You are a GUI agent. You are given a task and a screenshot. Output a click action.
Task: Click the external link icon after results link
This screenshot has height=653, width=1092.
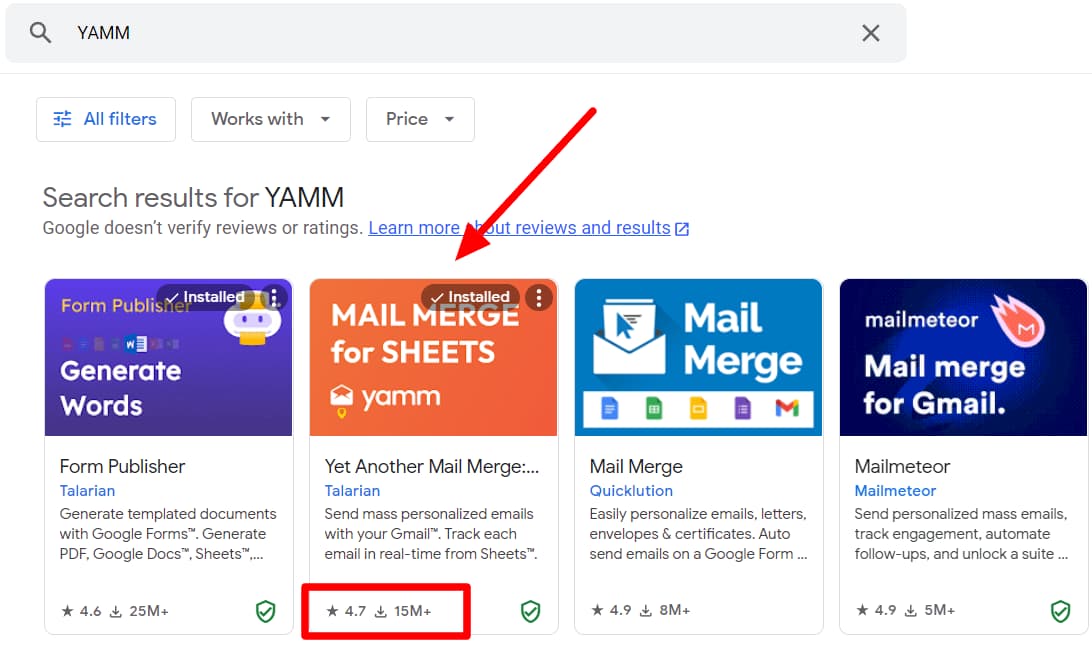click(682, 229)
